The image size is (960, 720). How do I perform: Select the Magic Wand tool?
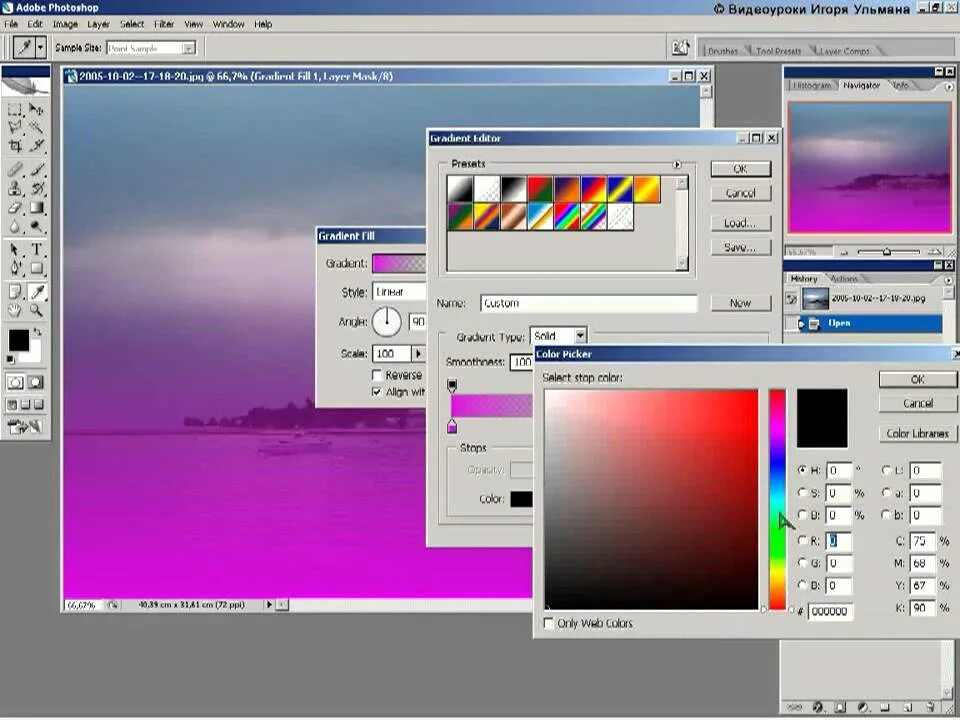37,127
